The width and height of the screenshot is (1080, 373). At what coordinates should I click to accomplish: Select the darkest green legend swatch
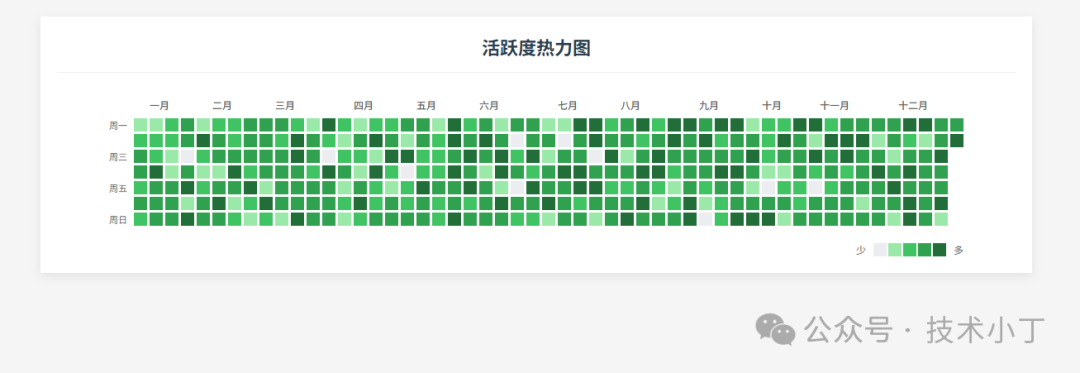(939, 250)
